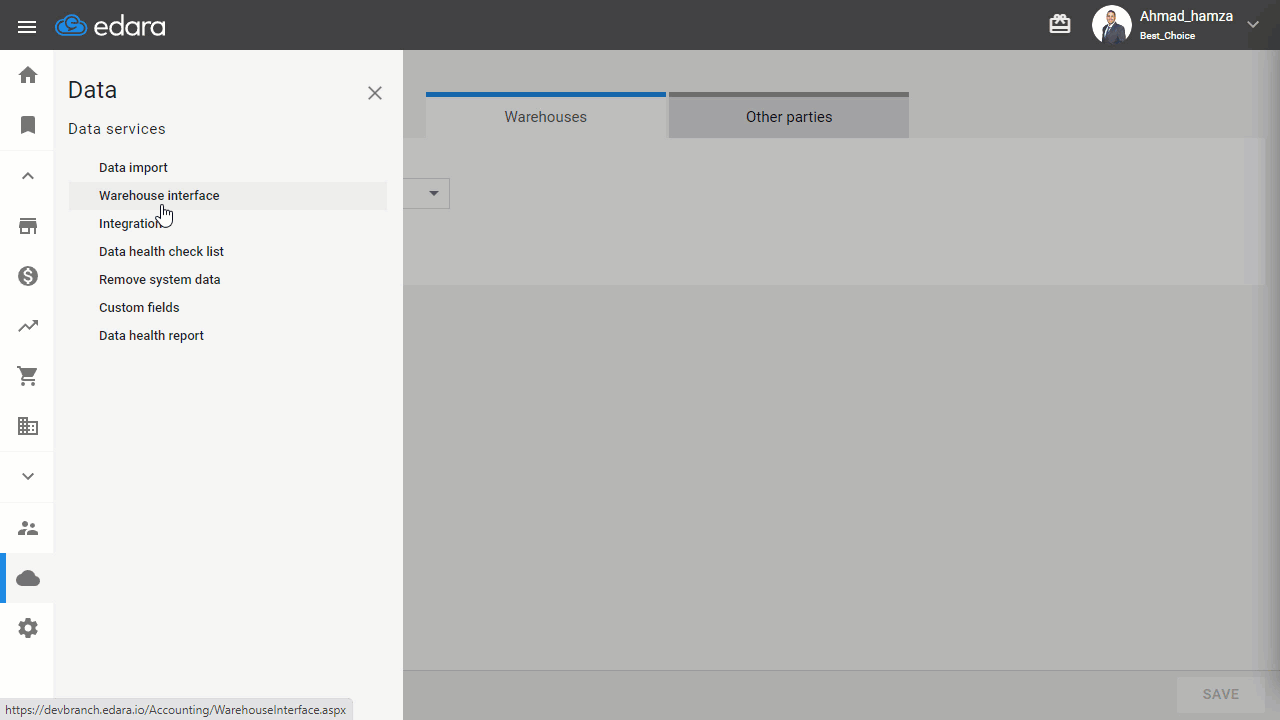Switch to the Warehouses tab
The width and height of the screenshot is (1280, 720).
click(x=546, y=116)
